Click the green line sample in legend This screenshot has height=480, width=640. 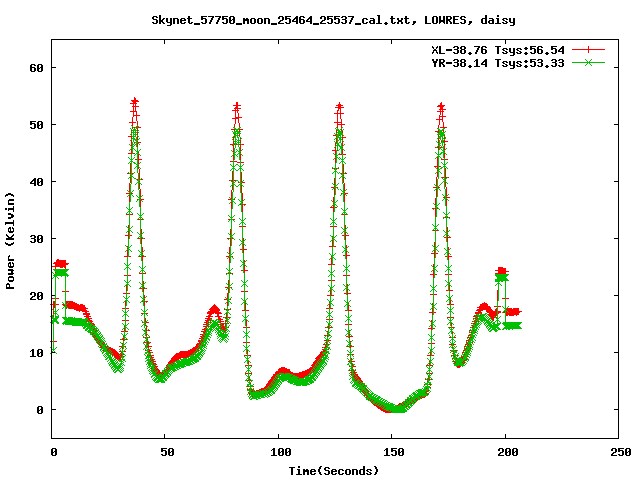coord(588,63)
